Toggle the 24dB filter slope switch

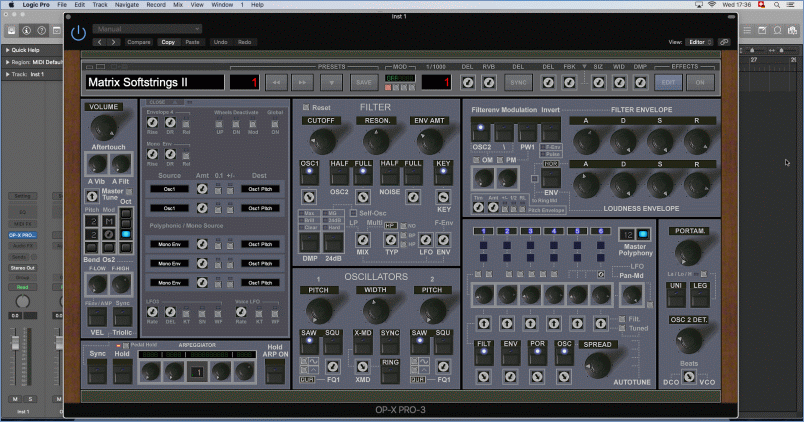pos(333,243)
